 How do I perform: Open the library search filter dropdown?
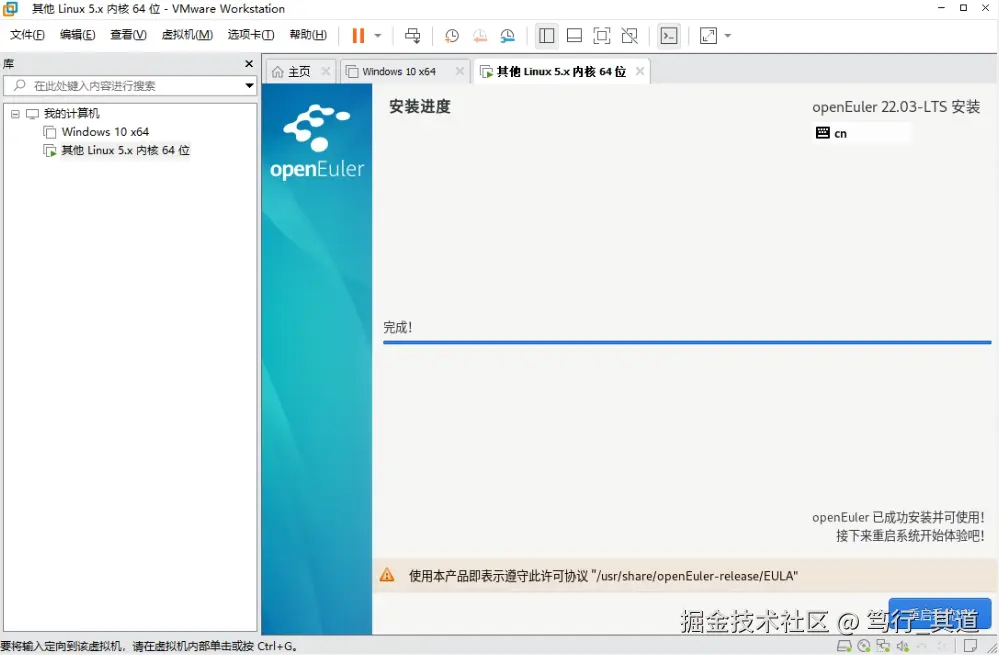click(x=250, y=85)
